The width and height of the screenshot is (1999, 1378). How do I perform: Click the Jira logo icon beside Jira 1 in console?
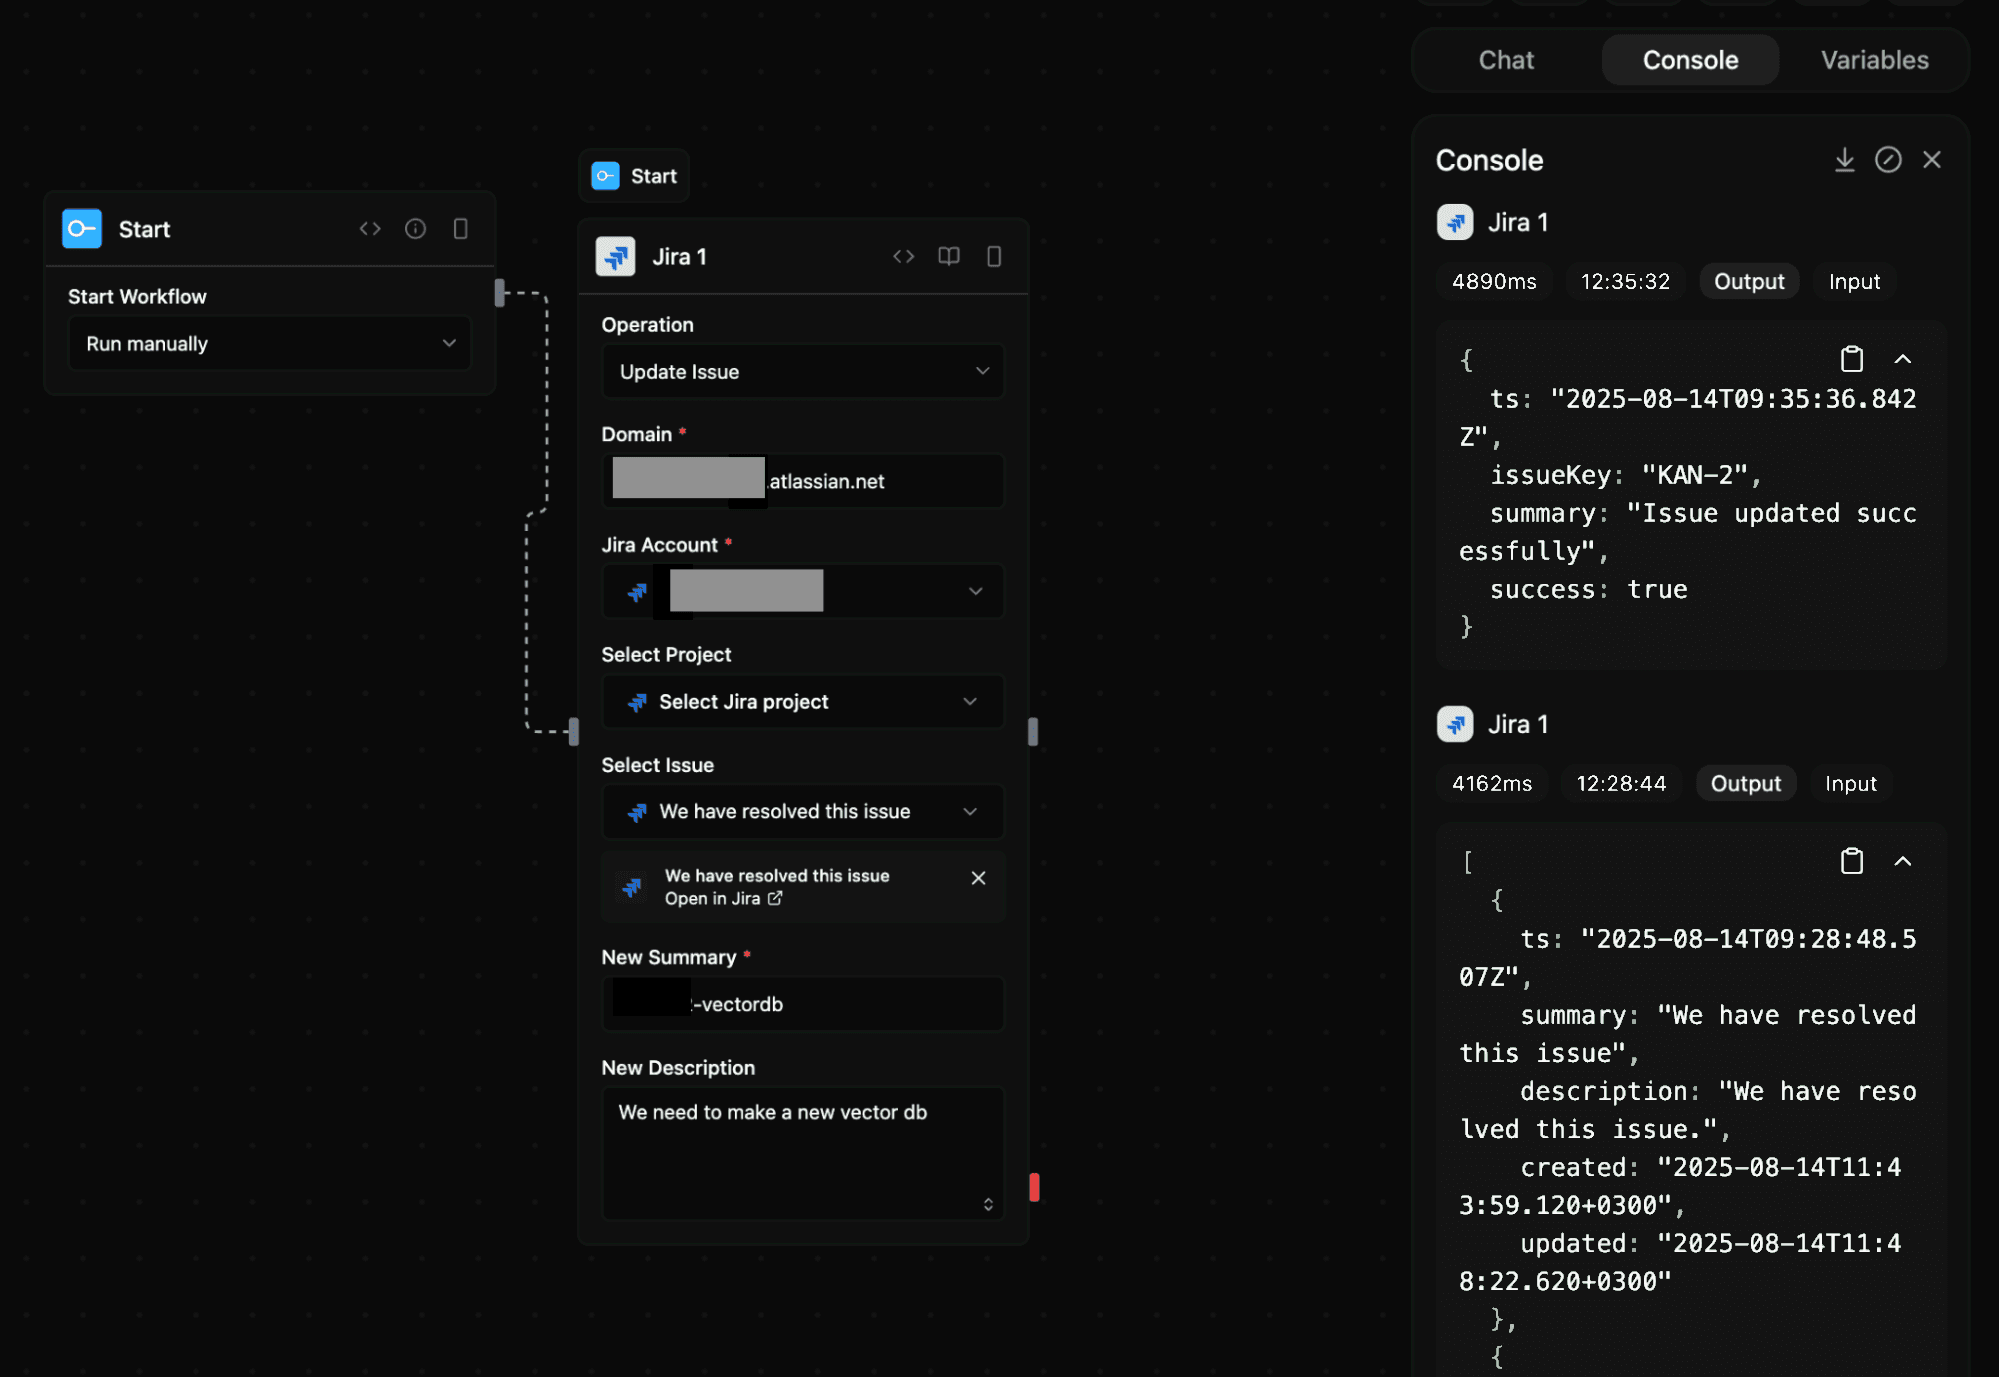pos(1455,222)
